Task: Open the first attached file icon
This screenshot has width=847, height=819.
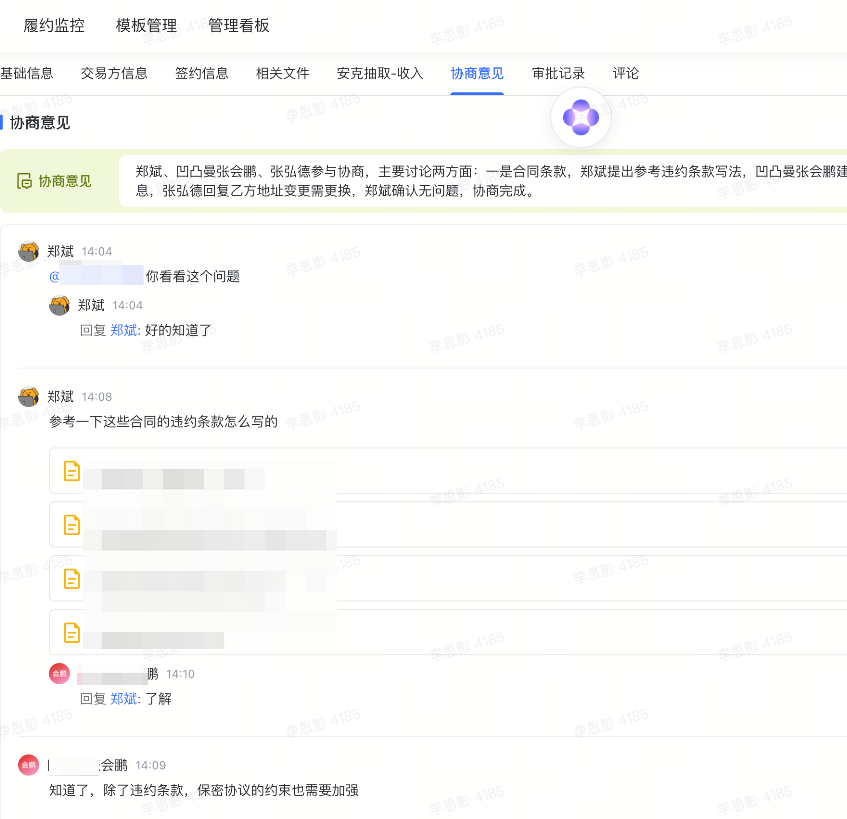Action: tap(72, 471)
